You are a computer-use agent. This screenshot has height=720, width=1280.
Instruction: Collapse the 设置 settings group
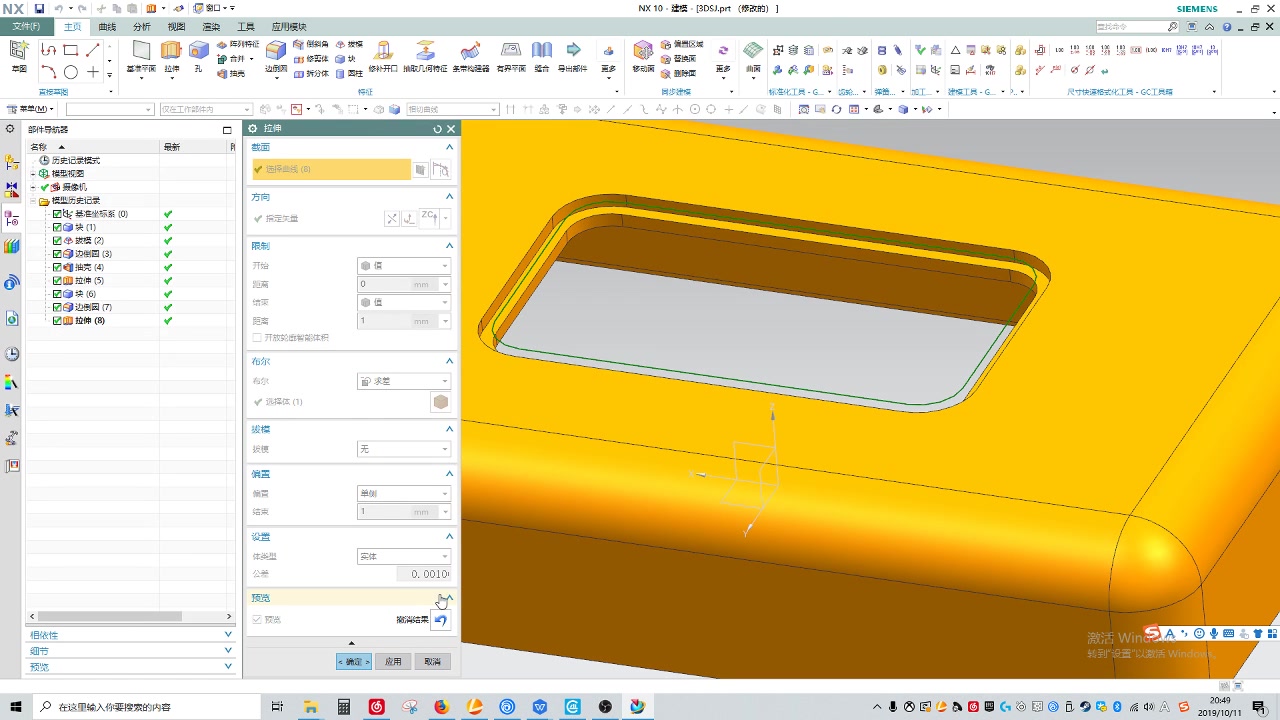click(449, 537)
